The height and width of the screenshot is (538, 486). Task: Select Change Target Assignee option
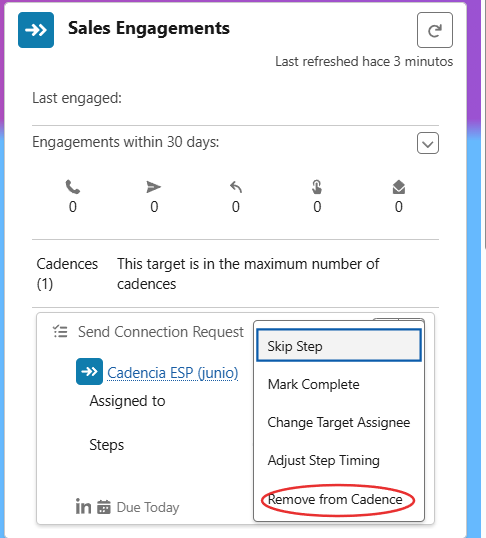(x=339, y=422)
